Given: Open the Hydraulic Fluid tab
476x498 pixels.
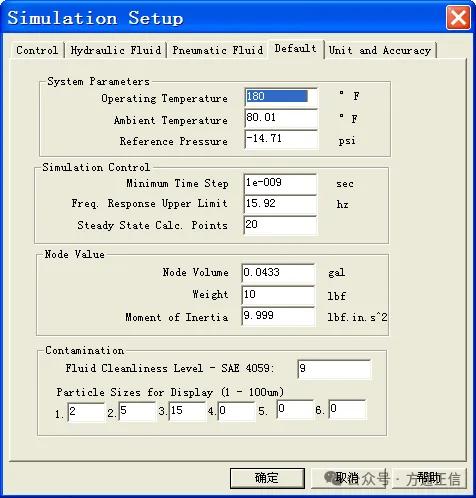Looking at the screenshot, I should click(x=116, y=50).
